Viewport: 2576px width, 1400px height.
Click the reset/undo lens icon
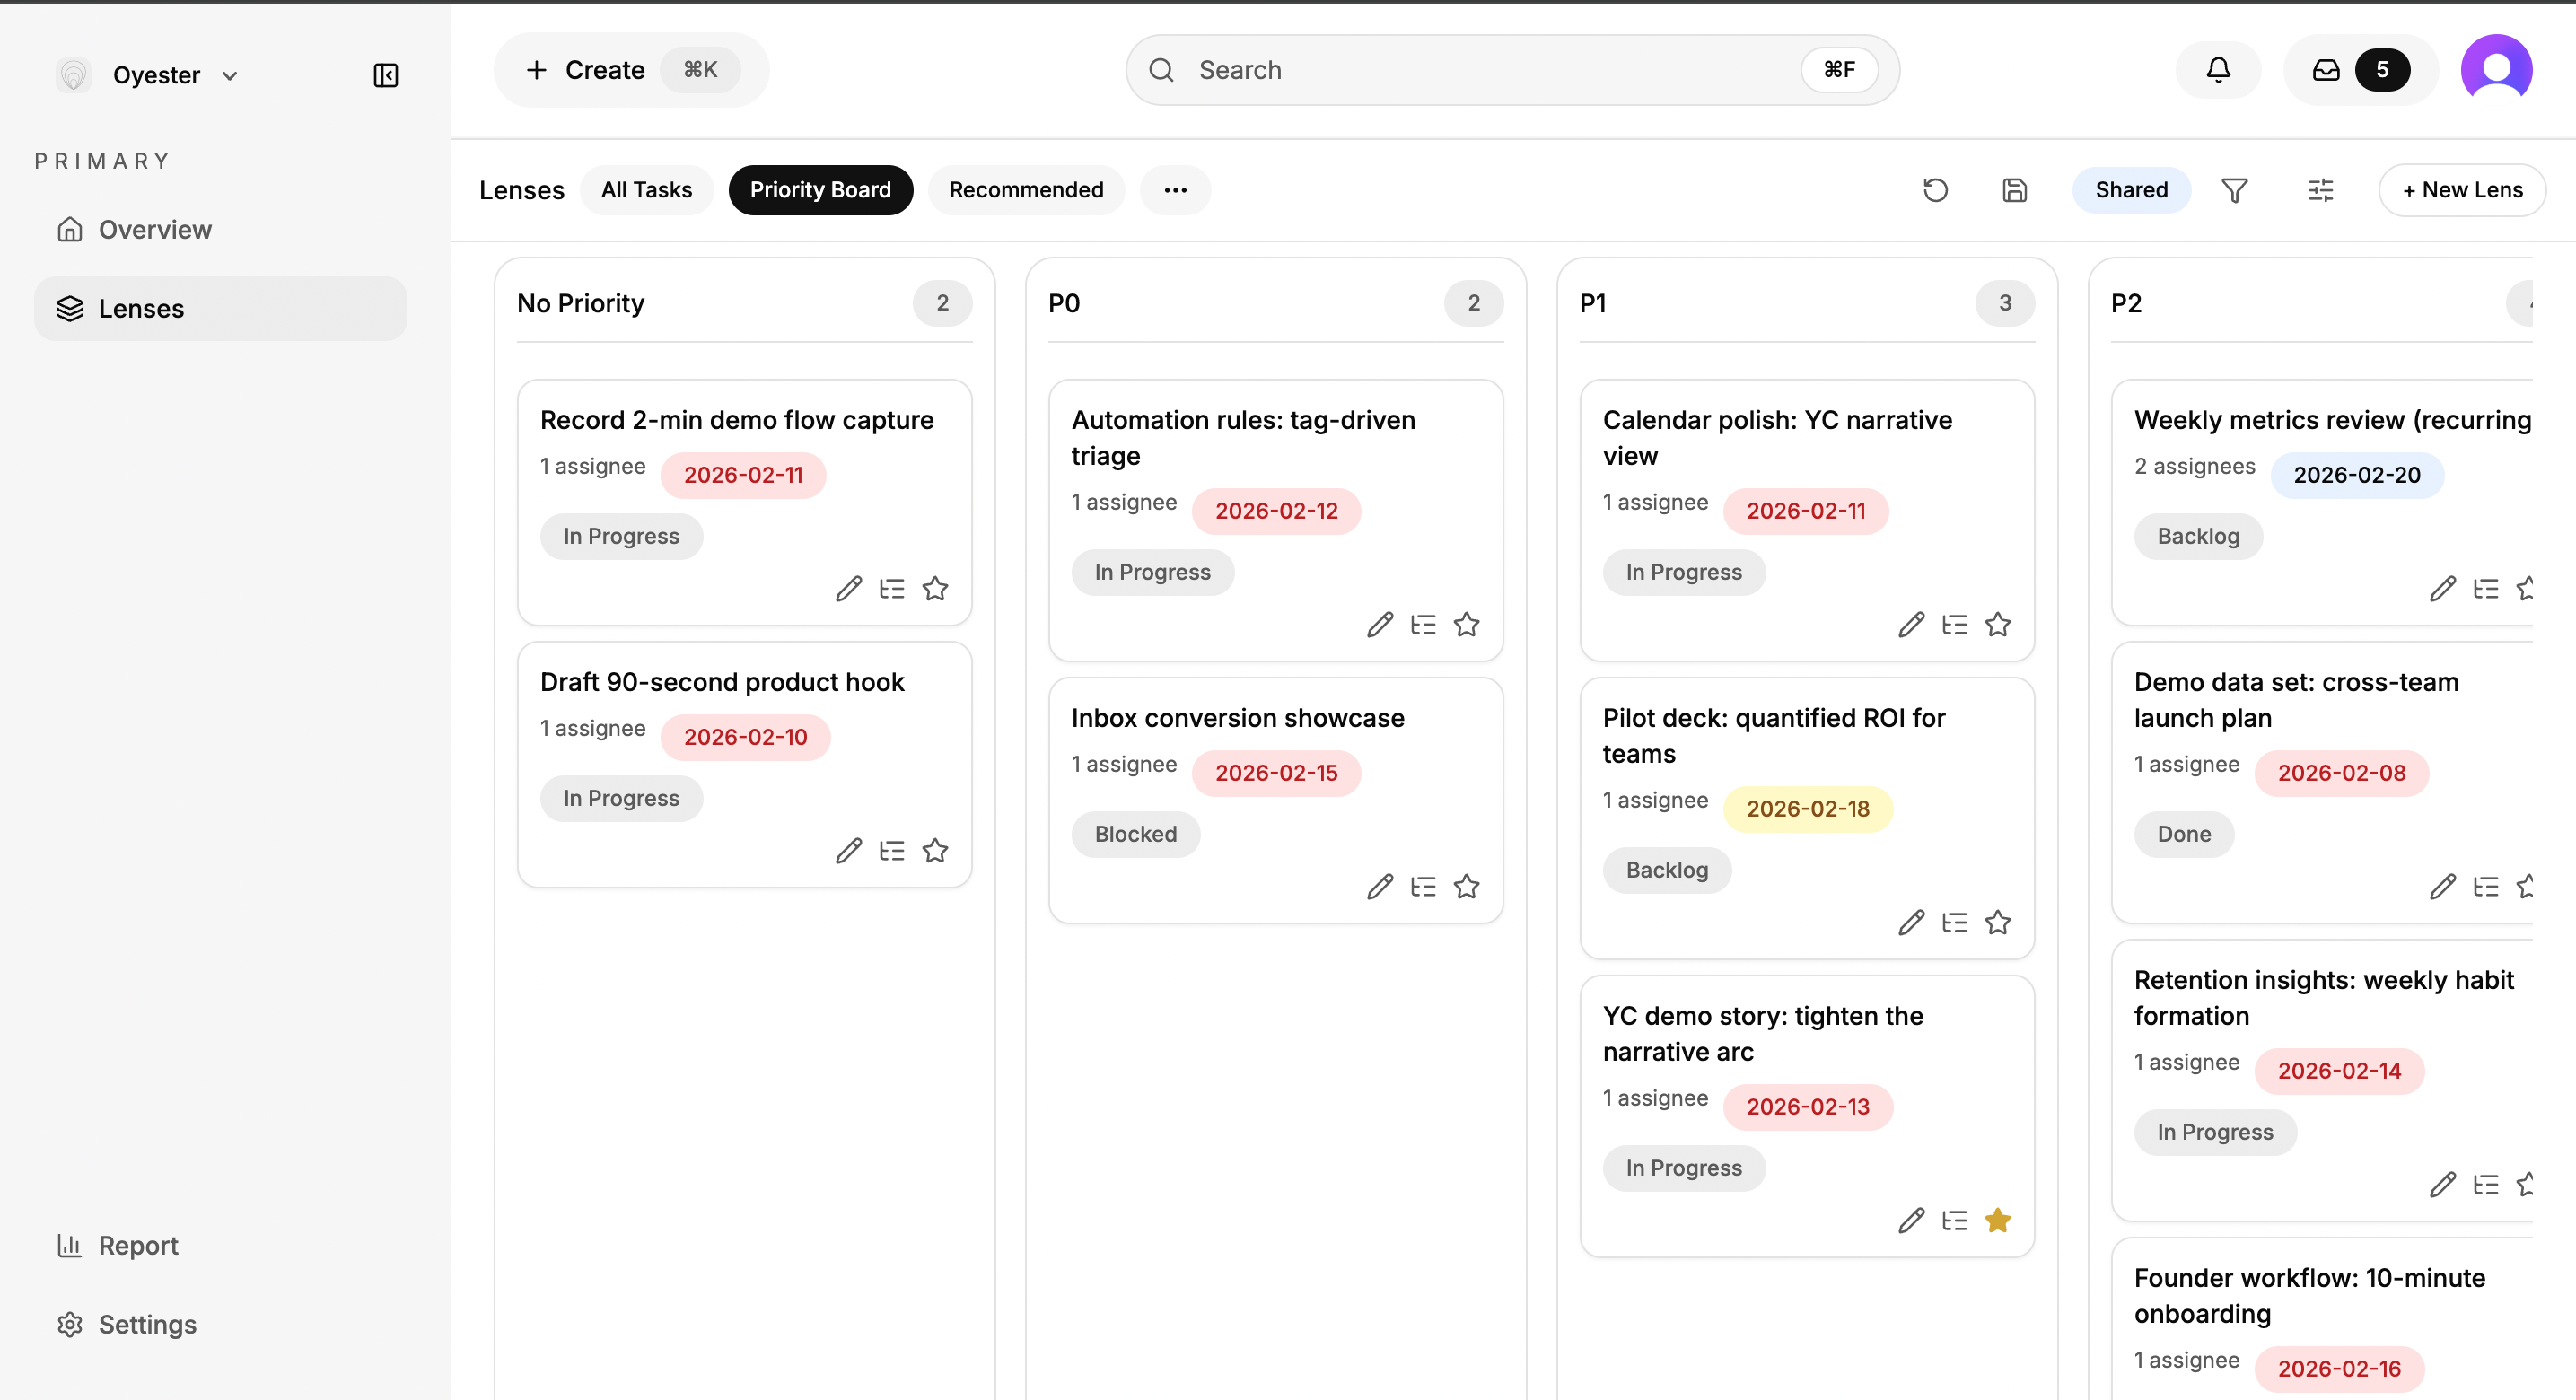[x=1935, y=190]
